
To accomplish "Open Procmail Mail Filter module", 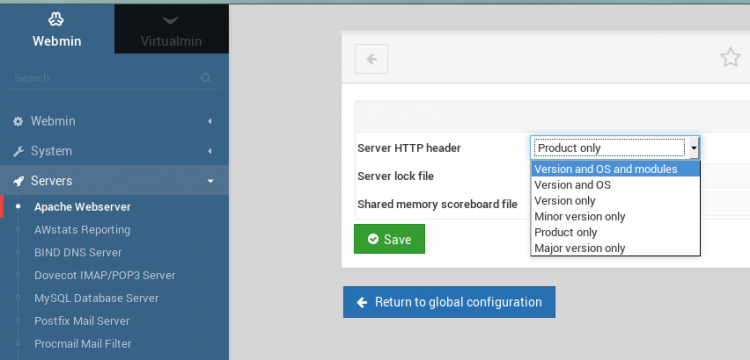I will 83,344.
